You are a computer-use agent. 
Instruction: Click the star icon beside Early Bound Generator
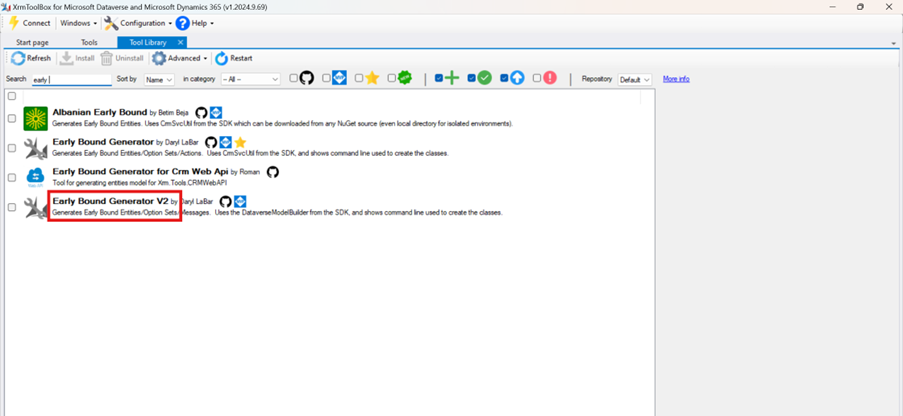tap(240, 143)
